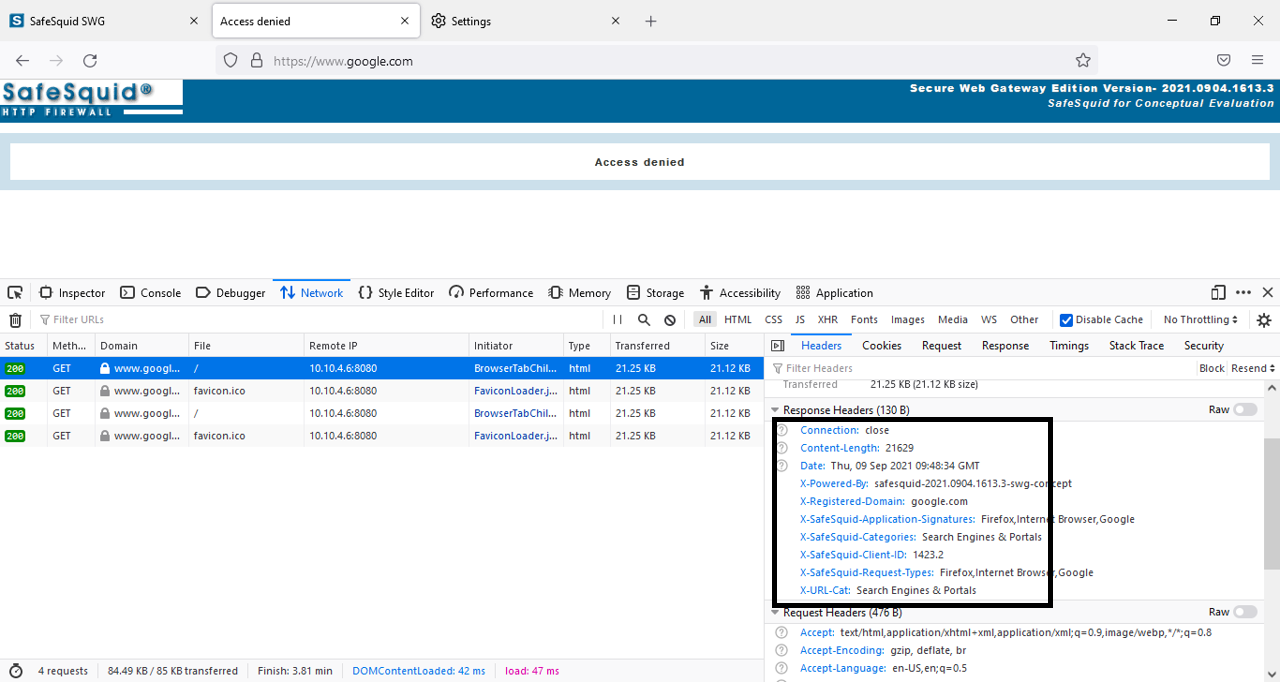Focus the Filter URLs input field
The image size is (1280, 682).
320,320
